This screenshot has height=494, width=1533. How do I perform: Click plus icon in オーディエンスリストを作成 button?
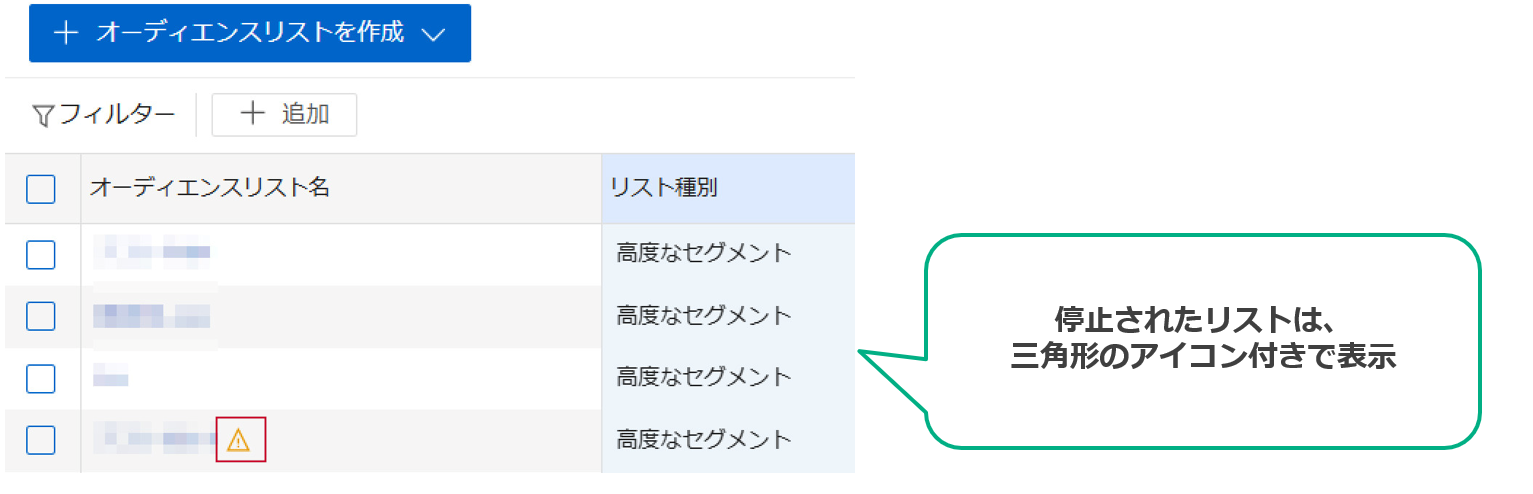pyautogui.click(x=66, y=33)
